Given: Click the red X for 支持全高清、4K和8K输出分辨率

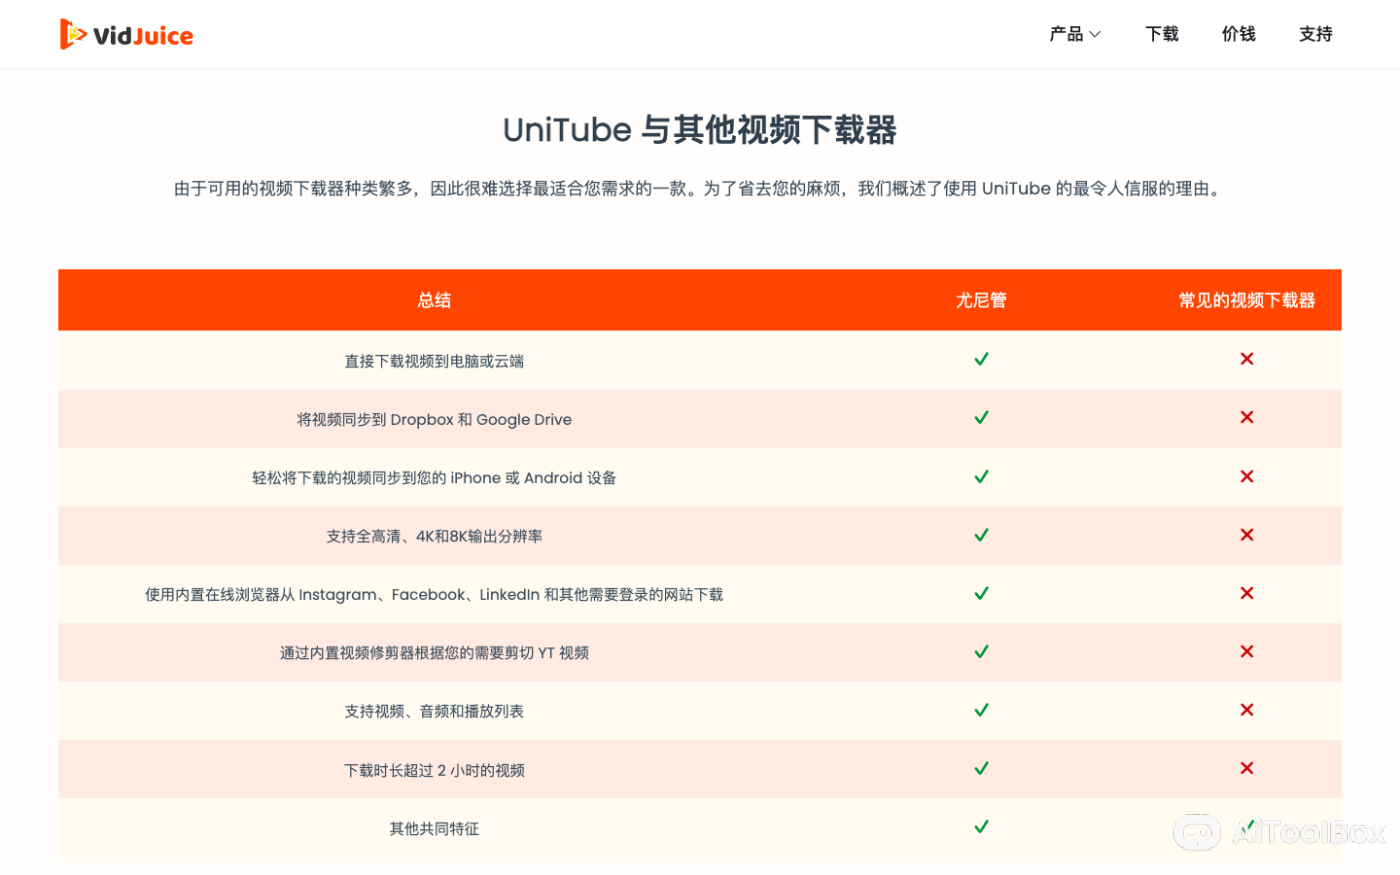Looking at the screenshot, I should click(x=1247, y=534).
